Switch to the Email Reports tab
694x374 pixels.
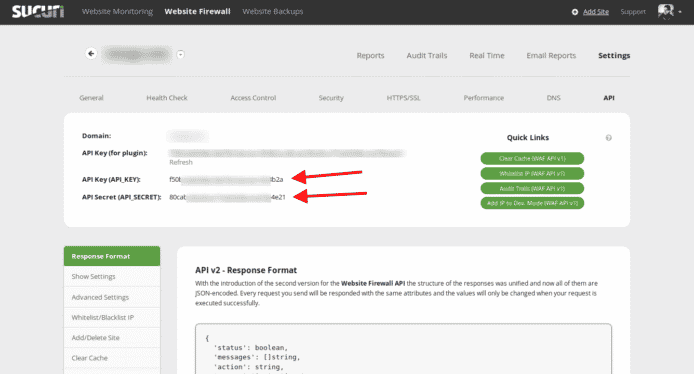(551, 55)
